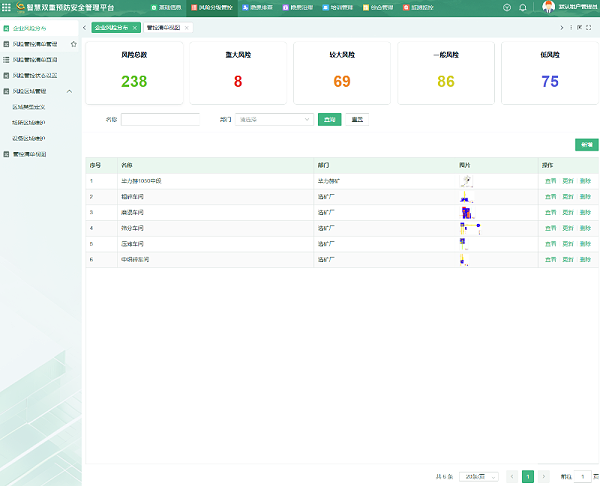Click the 低风险 card showing 75
Viewport: 600px width, 486px height.
pos(550,73)
